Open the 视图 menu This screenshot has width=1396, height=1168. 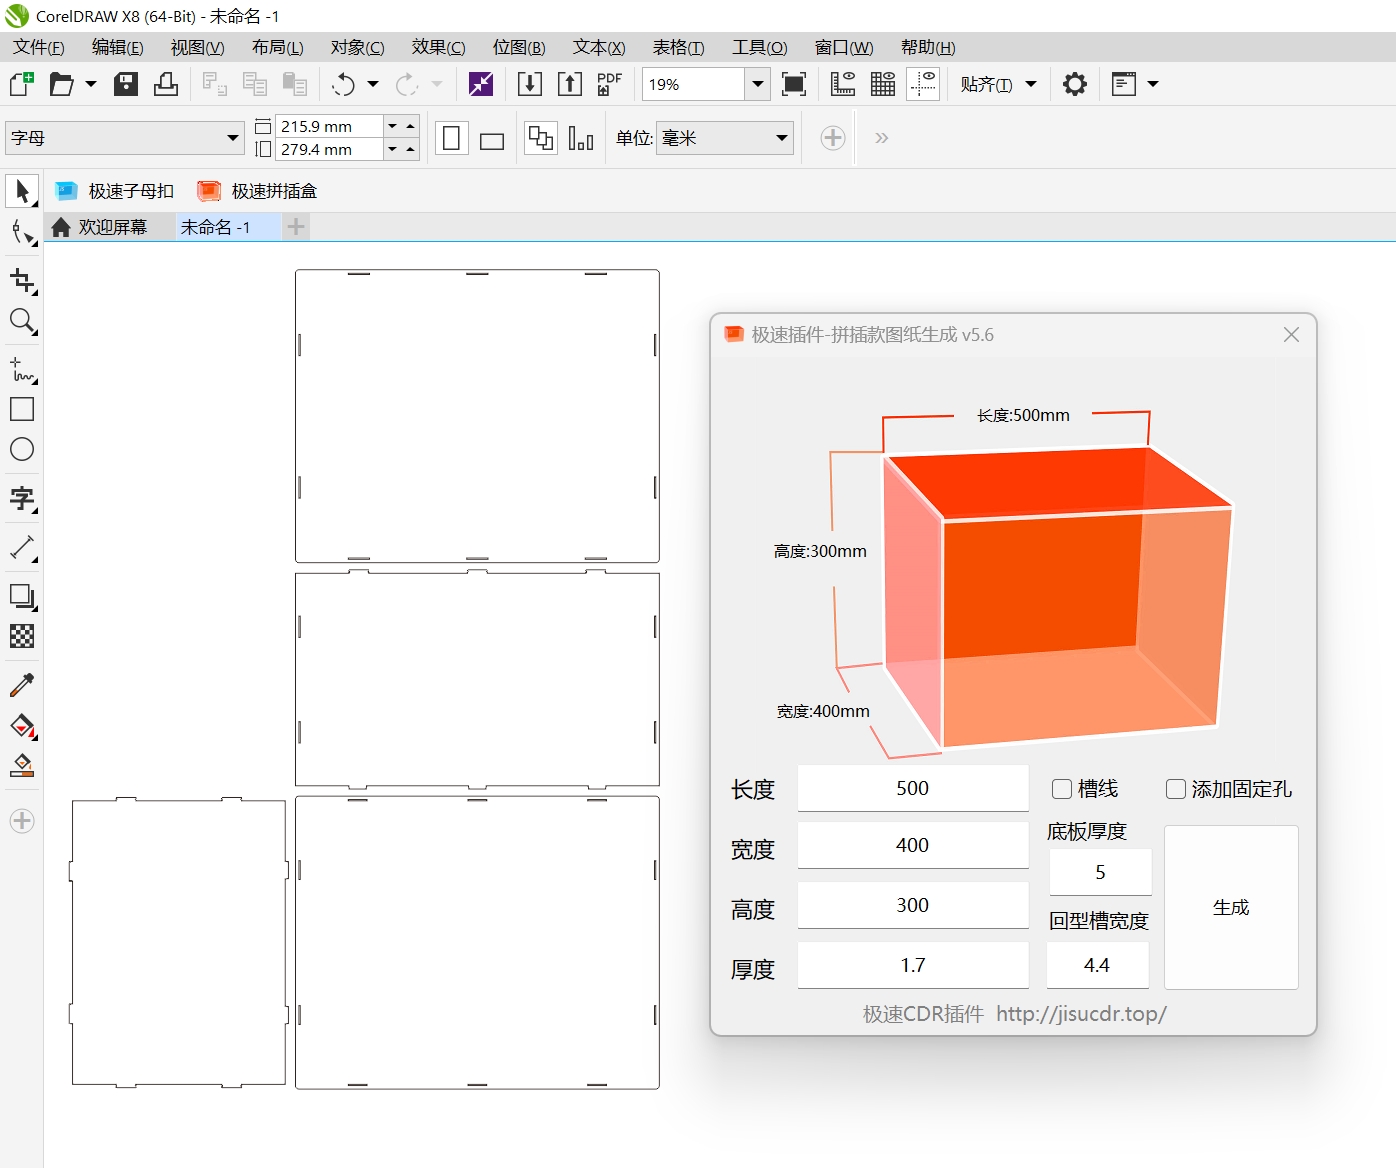point(197,47)
